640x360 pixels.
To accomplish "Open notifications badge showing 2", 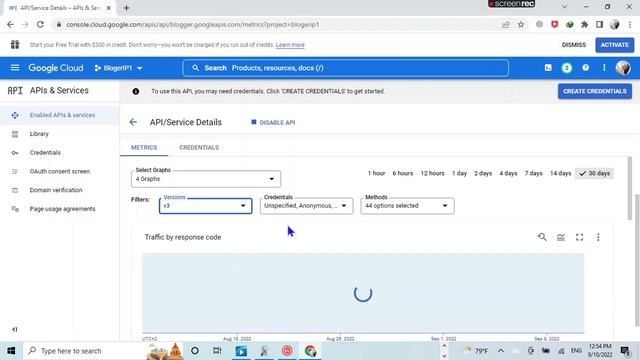I will (x=567, y=68).
